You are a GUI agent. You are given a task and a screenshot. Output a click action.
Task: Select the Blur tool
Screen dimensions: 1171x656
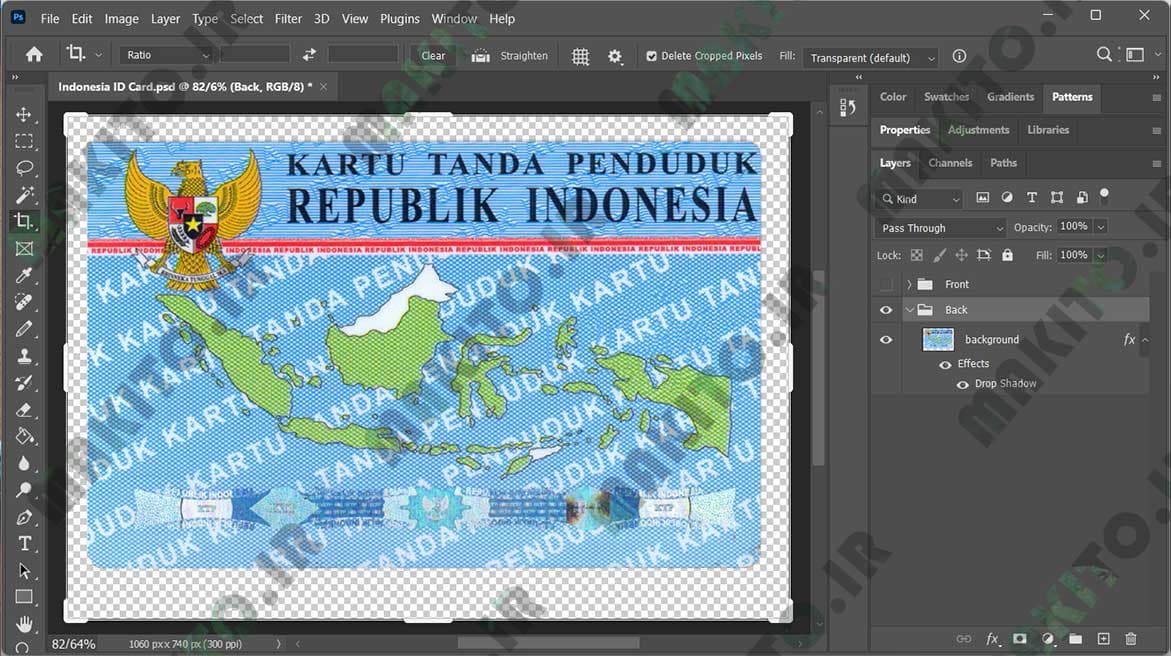pyautogui.click(x=24, y=463)
